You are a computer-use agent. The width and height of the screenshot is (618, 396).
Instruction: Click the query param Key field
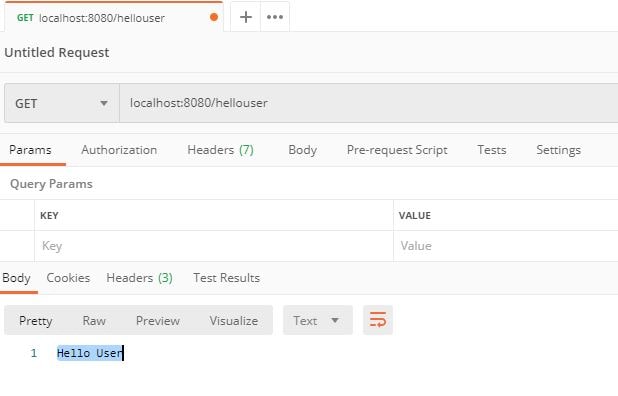point(214,246)
